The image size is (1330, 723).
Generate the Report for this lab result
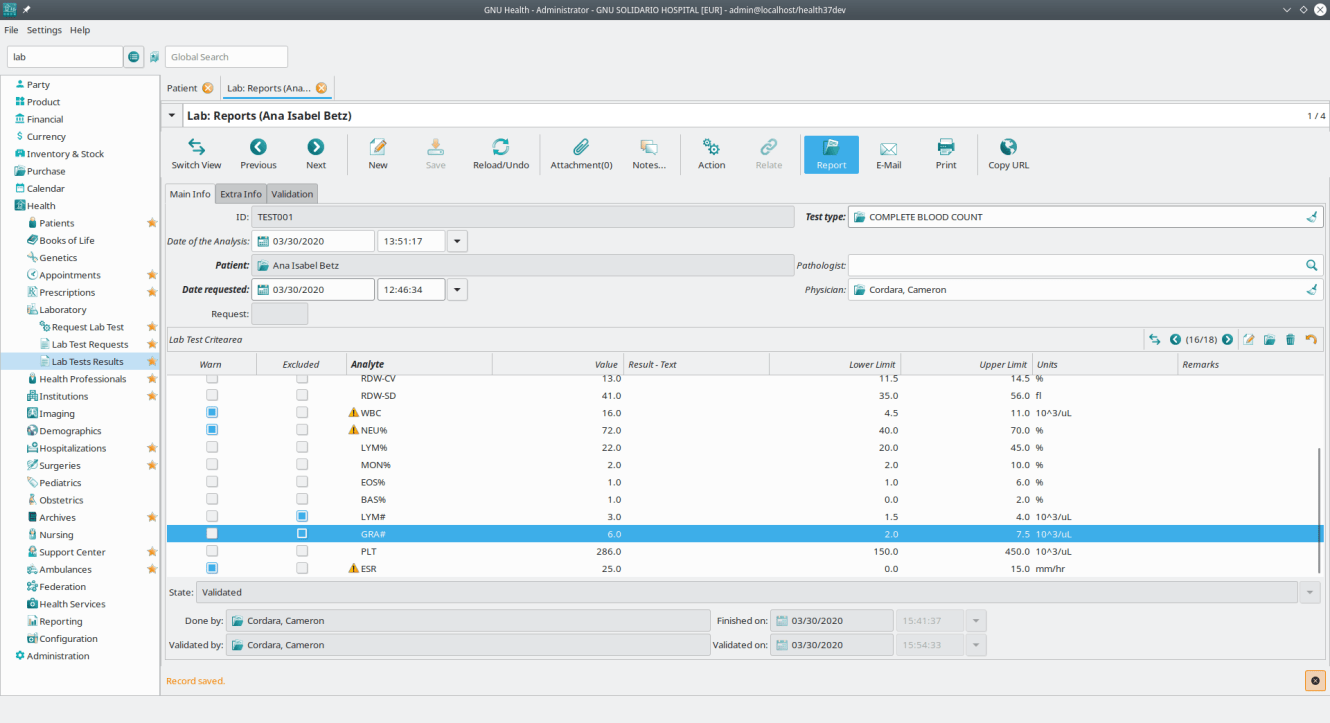(x=830, y=153)
